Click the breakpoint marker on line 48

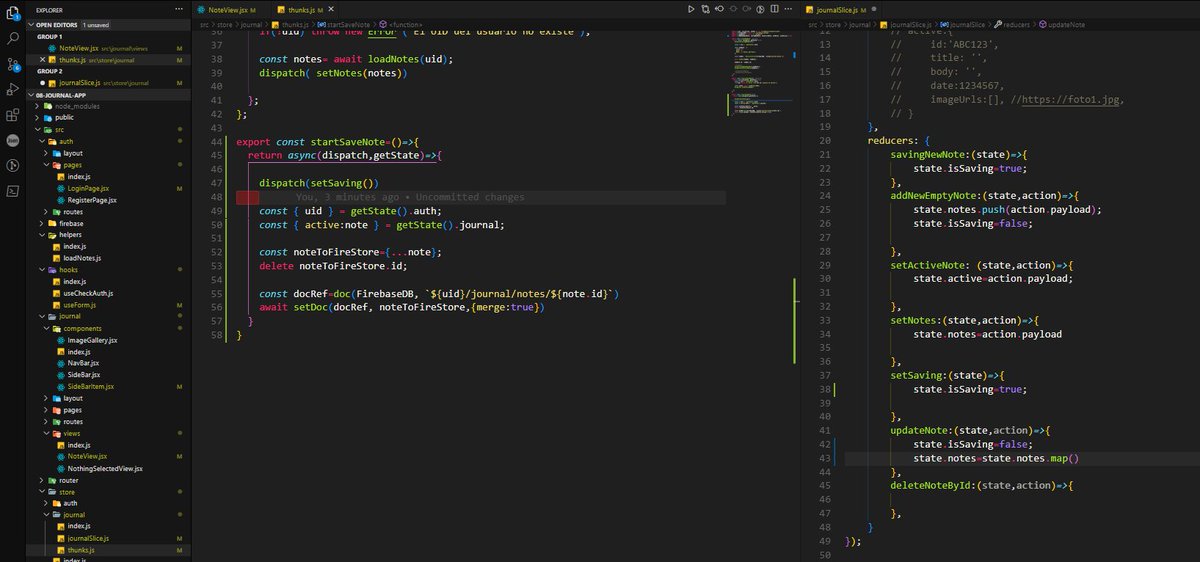coord(247,197)
